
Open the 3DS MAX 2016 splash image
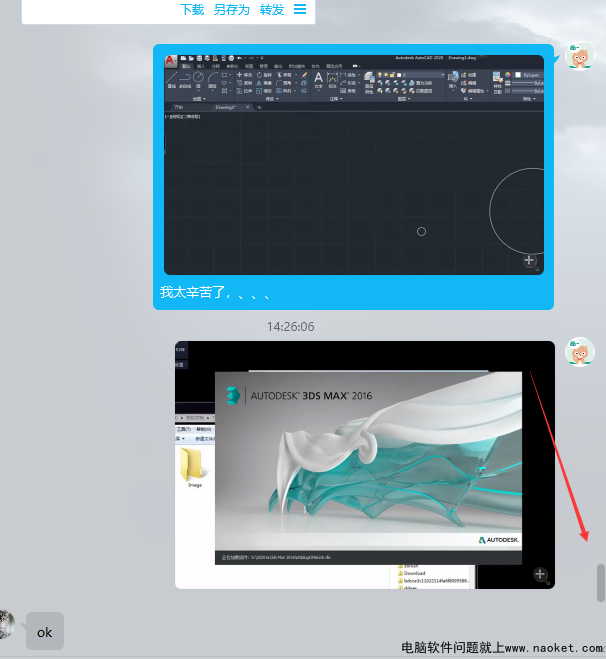pyautogui.click(x=365, y=465)
